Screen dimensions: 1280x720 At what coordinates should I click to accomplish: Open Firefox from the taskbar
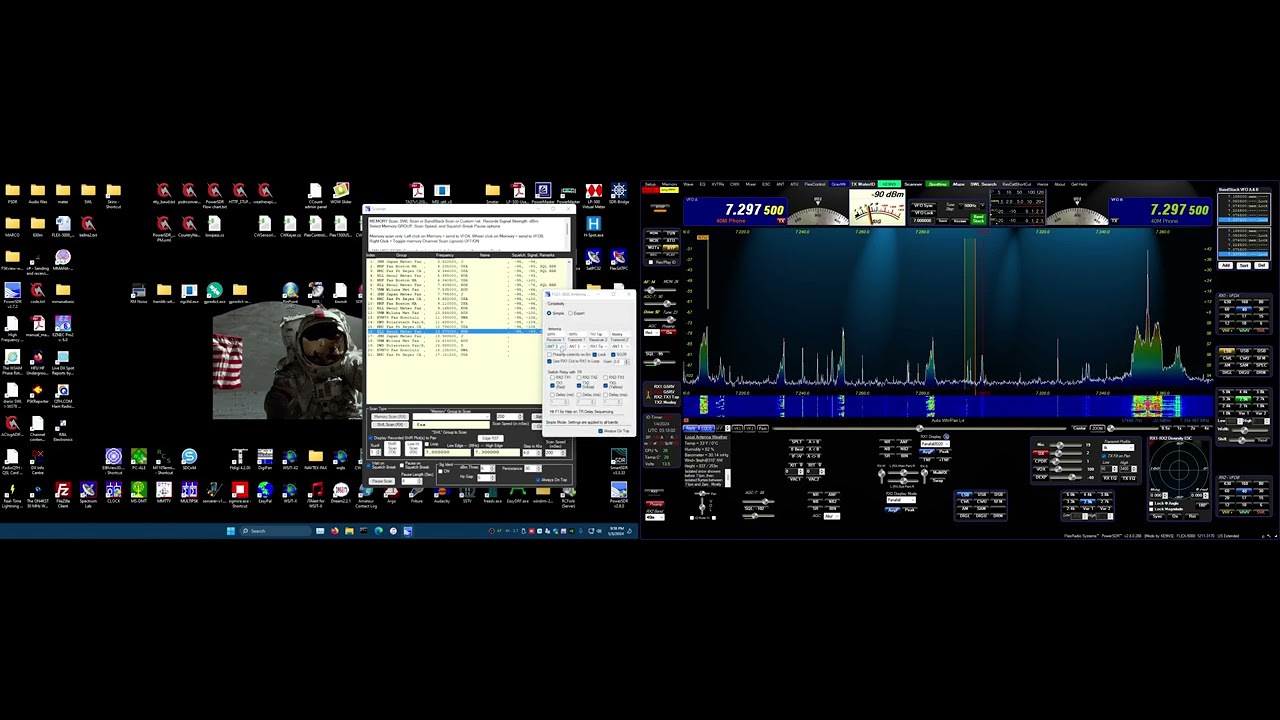pyautogui.click(x=335, y=531)
